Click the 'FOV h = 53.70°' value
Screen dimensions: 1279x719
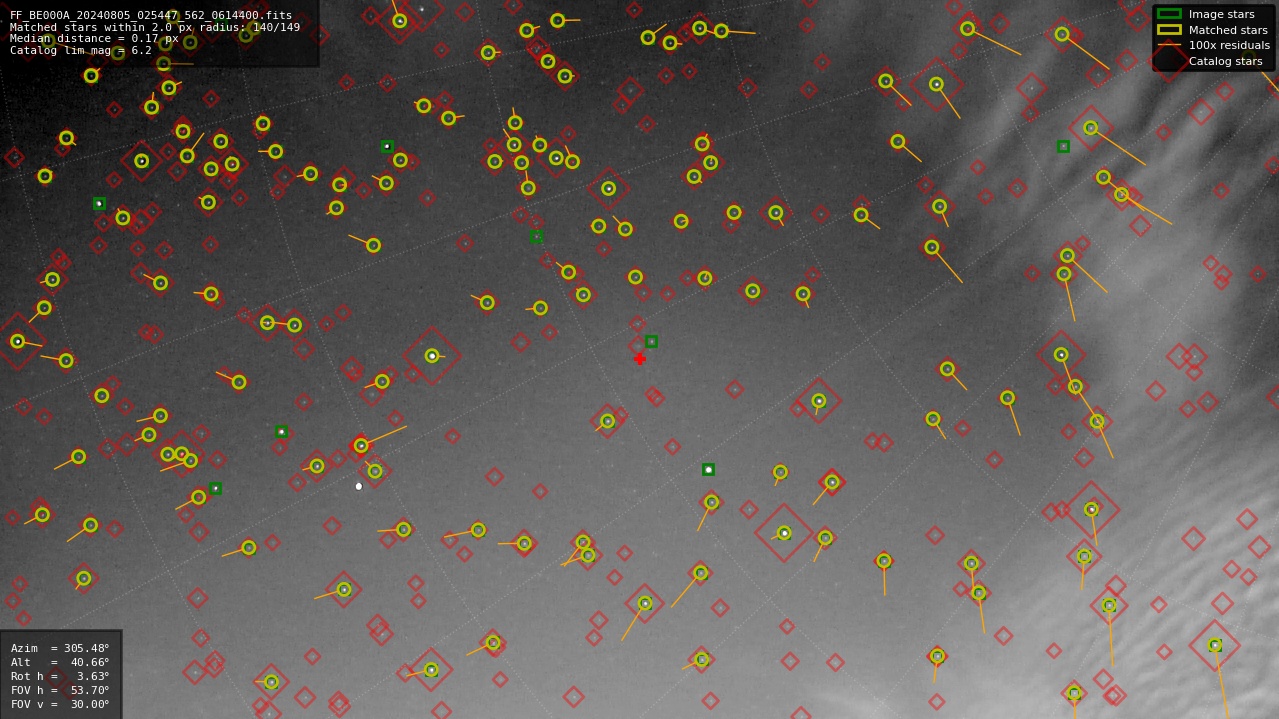[60, 690]
